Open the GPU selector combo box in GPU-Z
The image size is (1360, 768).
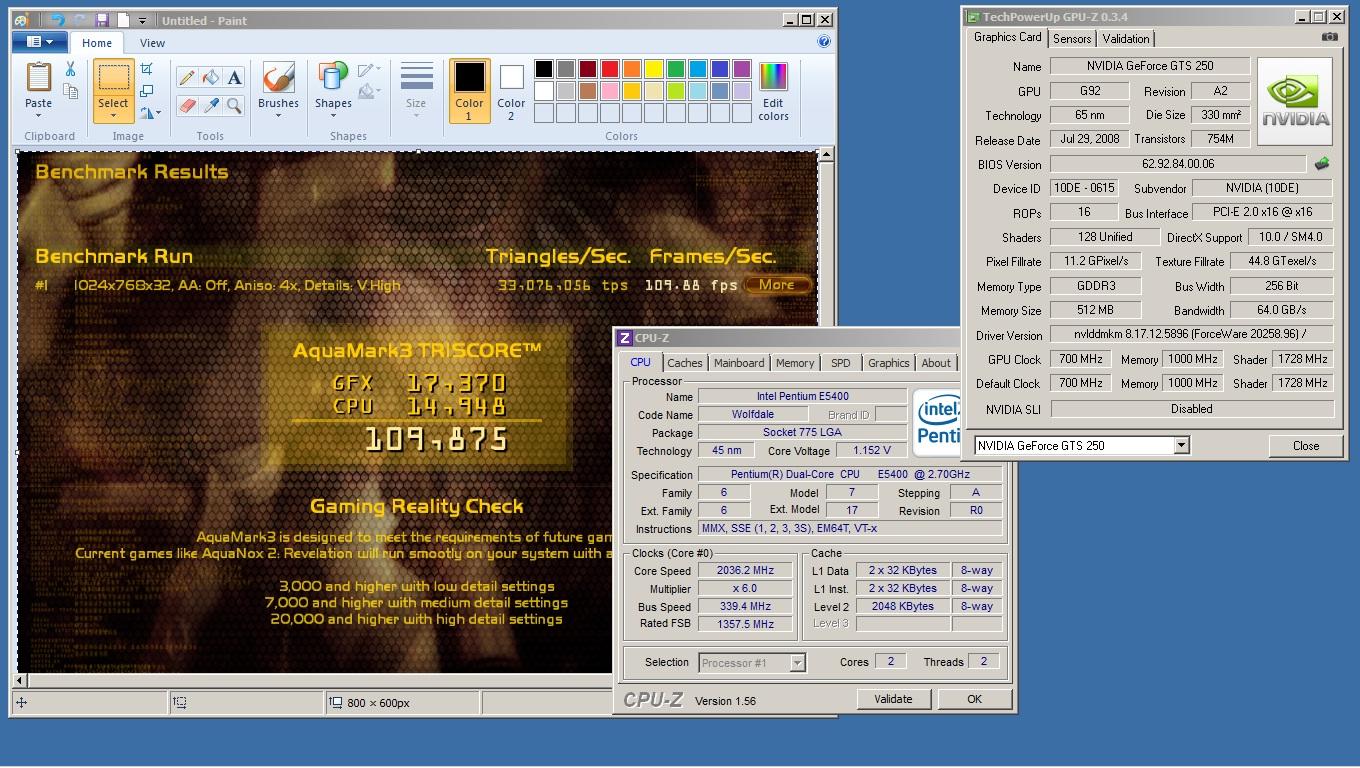1082,445
